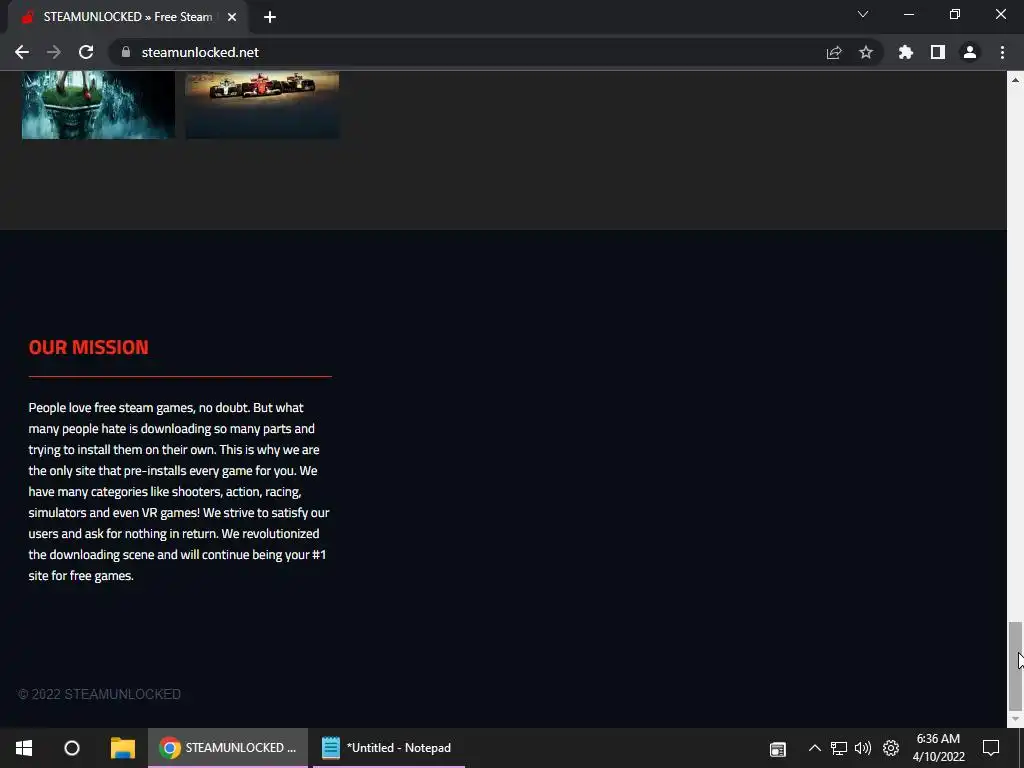The image size is (1024, 768).
Task: Open the volume tray icon
Action: click(x=863, y=748)
